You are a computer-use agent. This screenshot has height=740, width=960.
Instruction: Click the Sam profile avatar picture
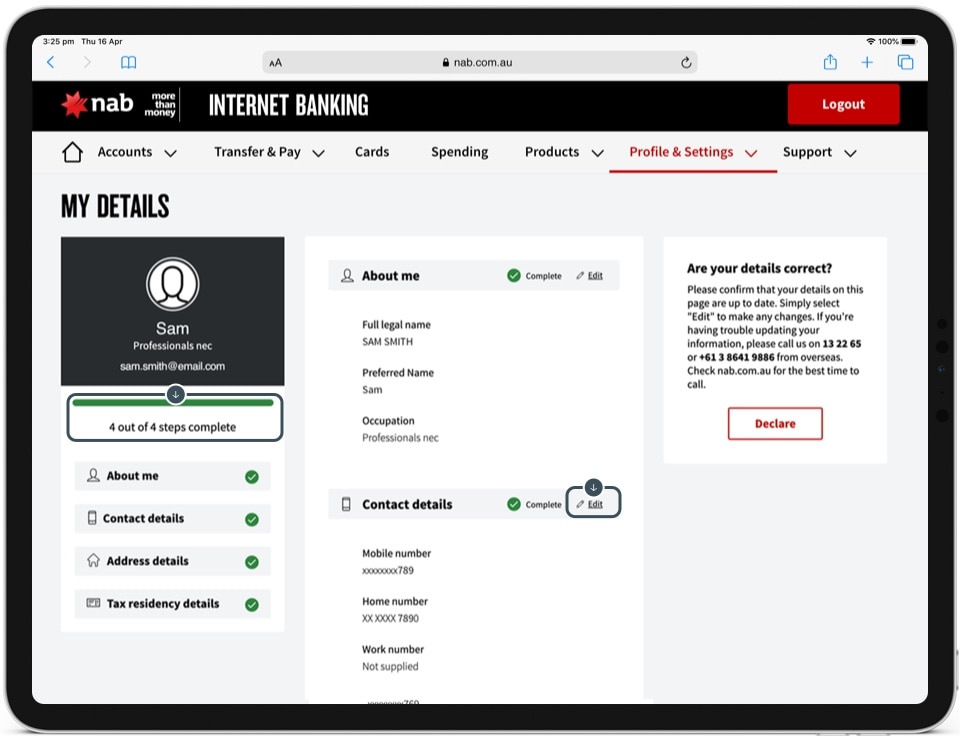pos(172,285)
